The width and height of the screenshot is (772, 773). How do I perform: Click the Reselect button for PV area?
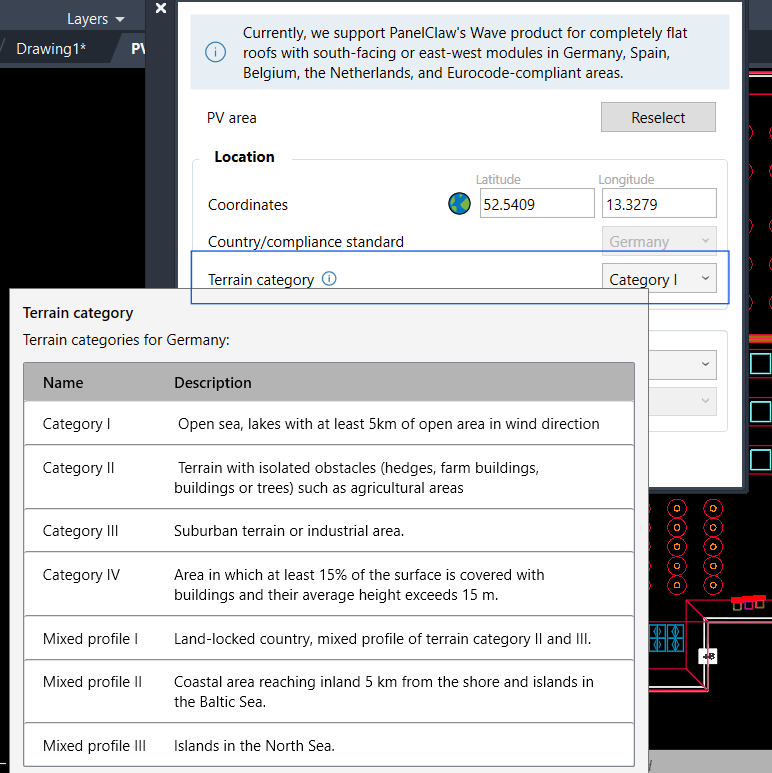click(658, 117)
